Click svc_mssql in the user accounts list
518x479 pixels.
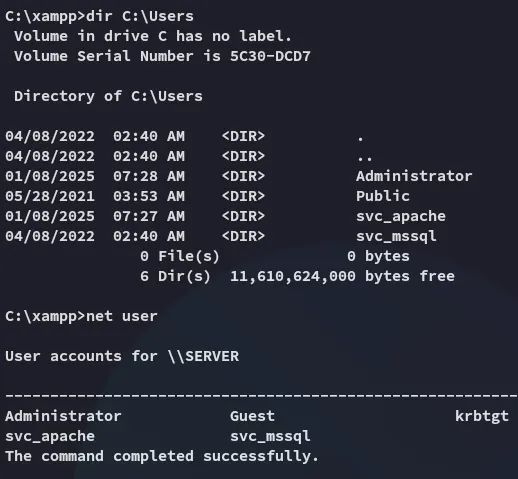tap(270, 437)
